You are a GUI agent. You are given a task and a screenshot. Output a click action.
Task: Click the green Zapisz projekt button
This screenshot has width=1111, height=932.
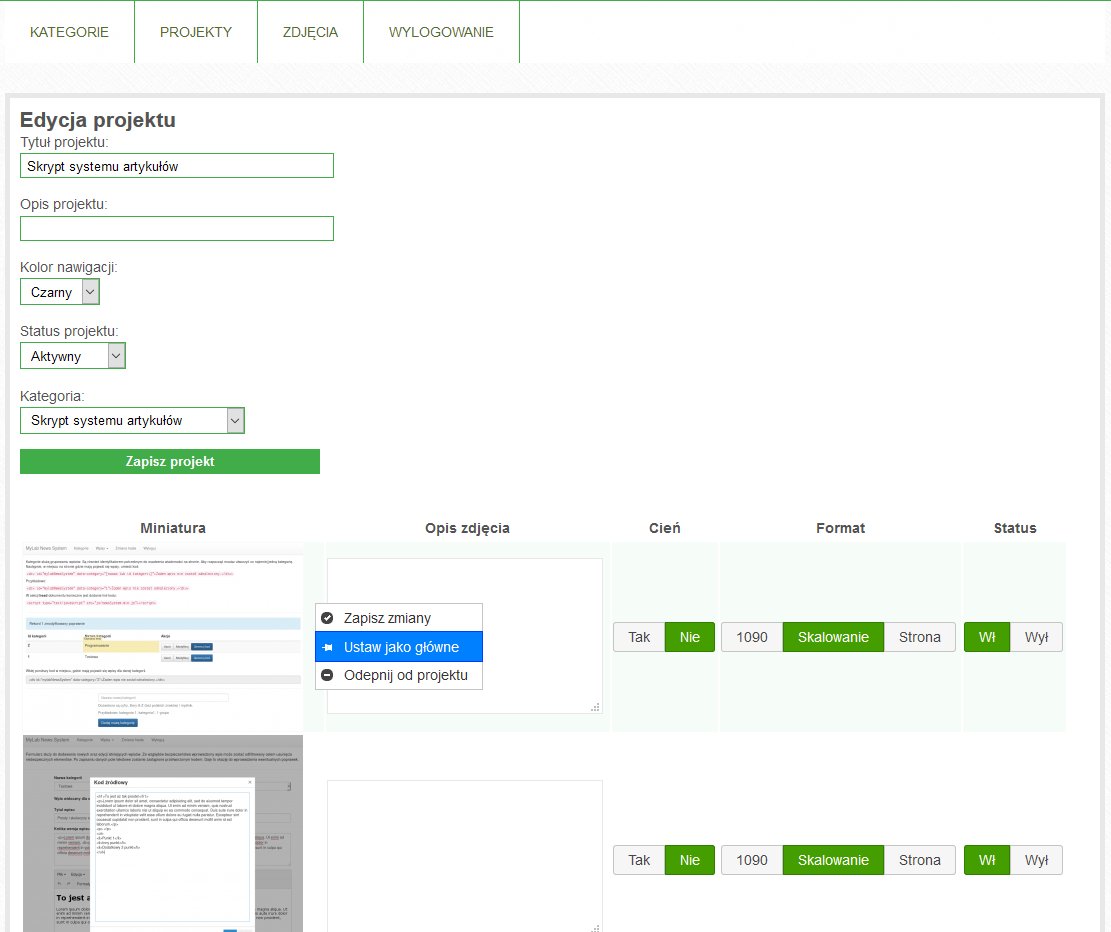point(170,461)
